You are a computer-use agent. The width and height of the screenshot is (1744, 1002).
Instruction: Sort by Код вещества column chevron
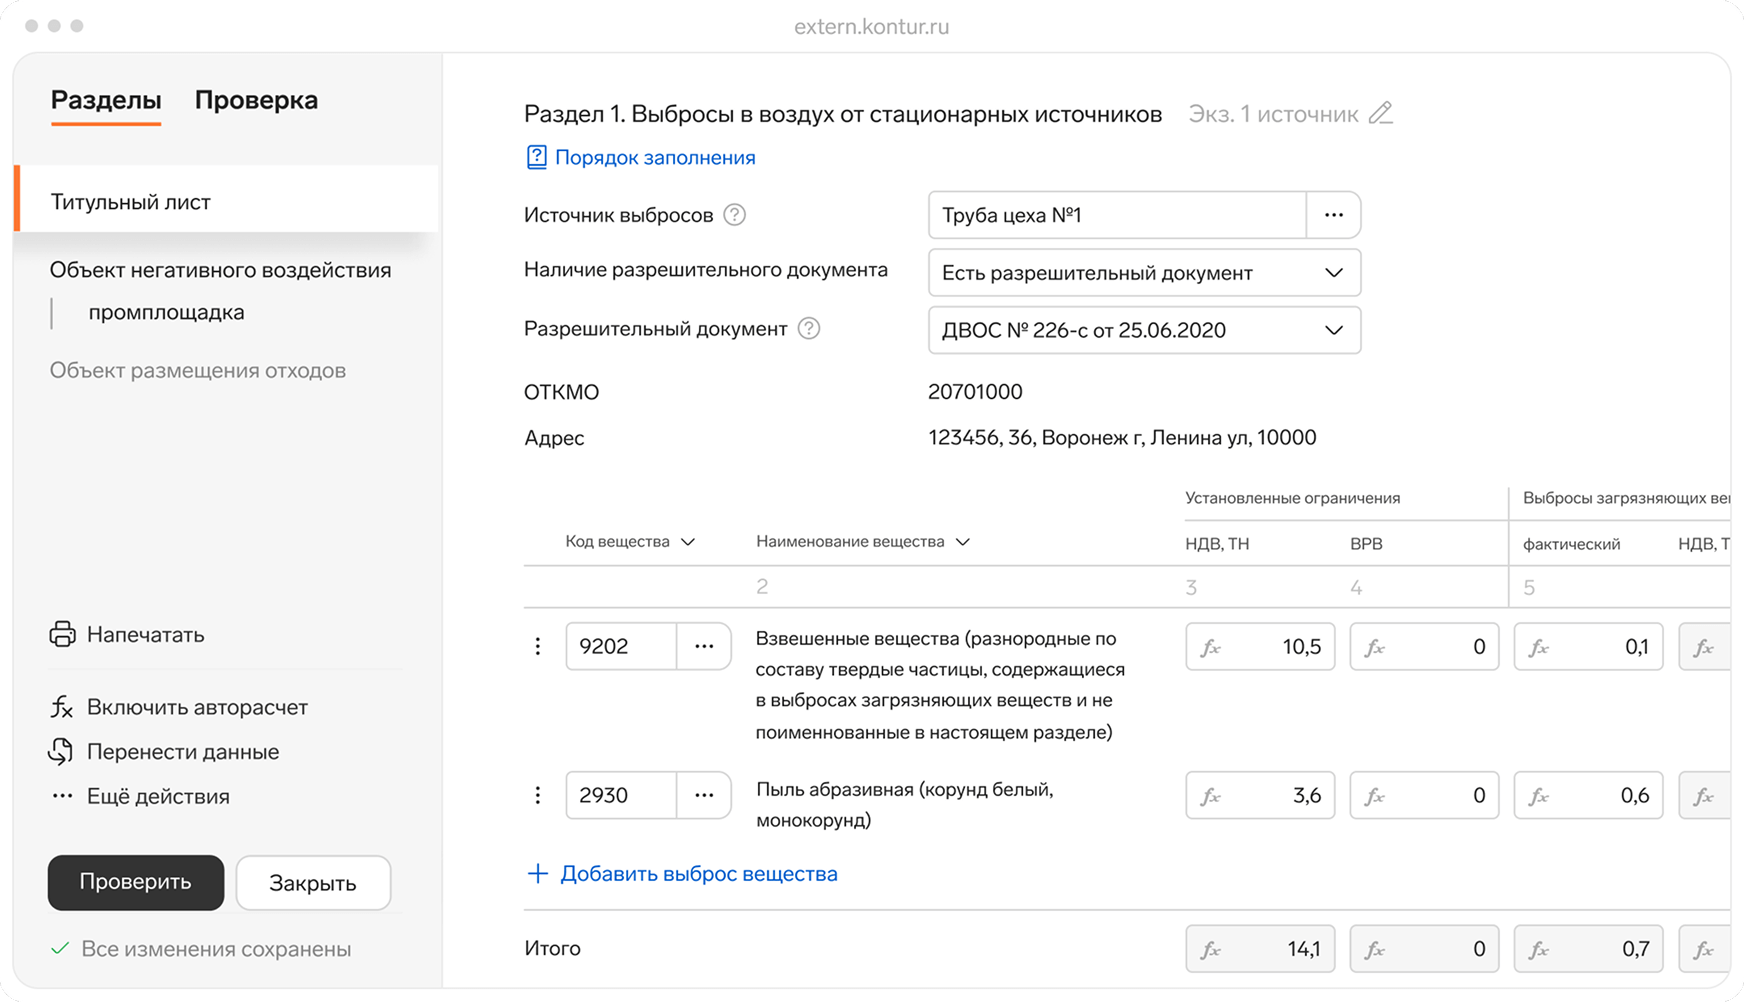(688, 542)
